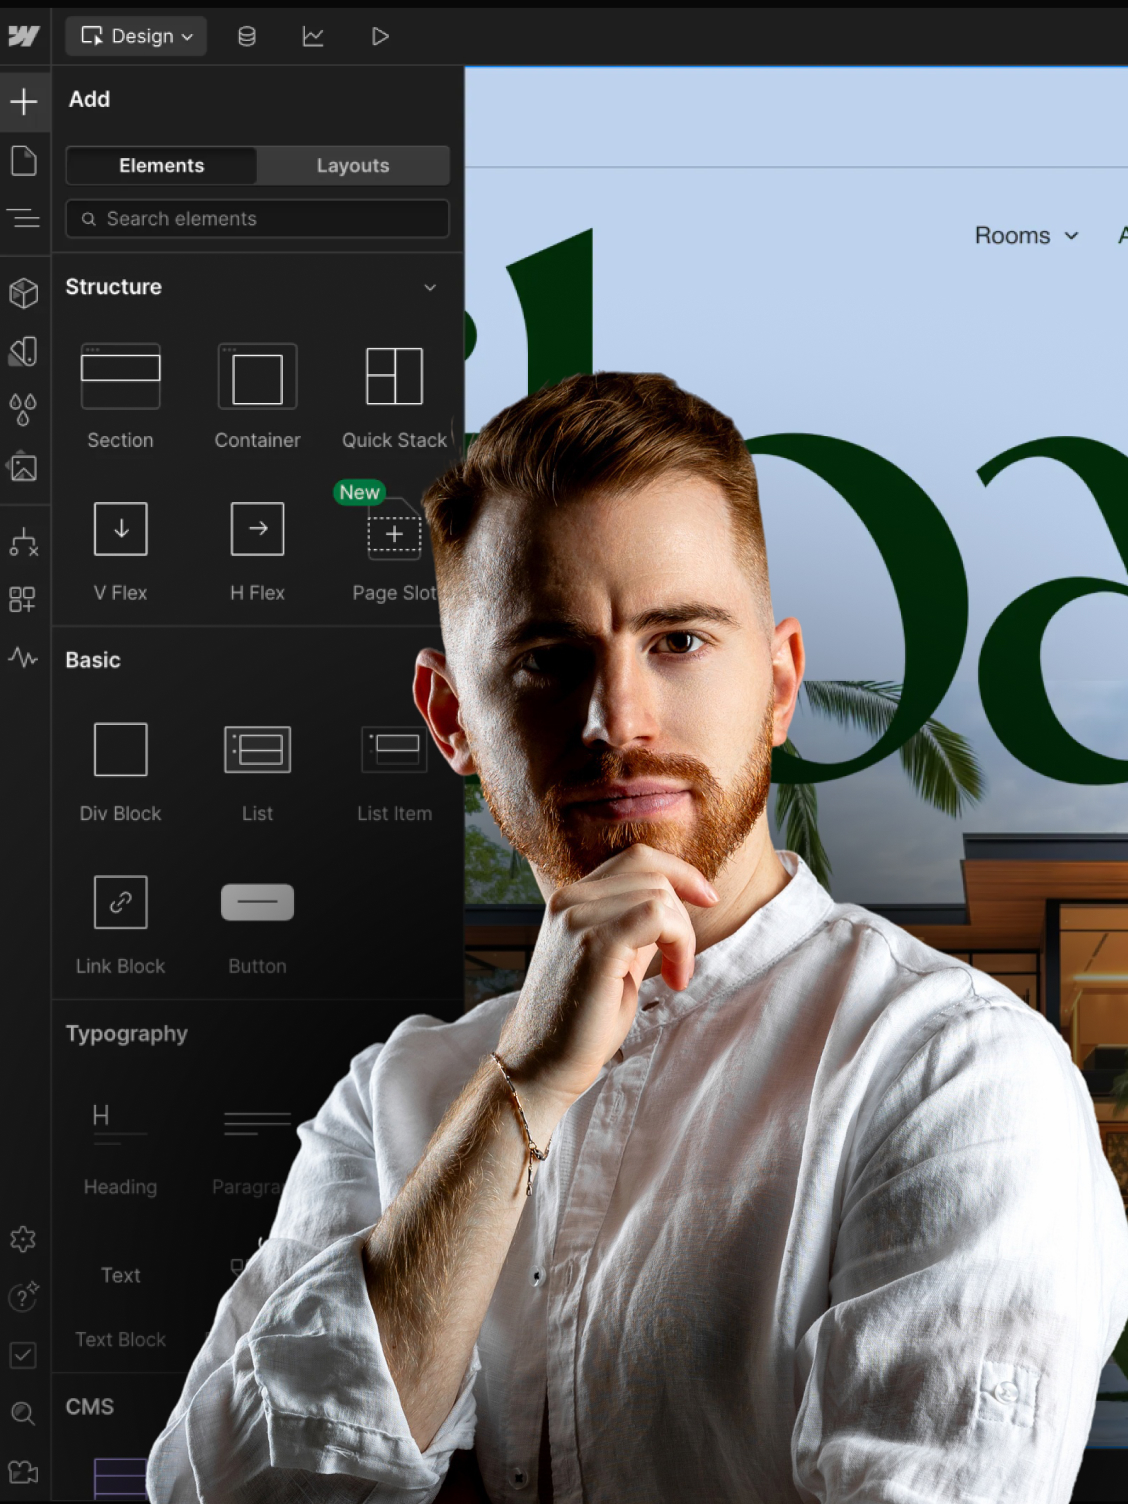The width and height of the screenshot is (1128, 1504).
Task: Switch to the Layouts tab
Action: pos(353,166)
